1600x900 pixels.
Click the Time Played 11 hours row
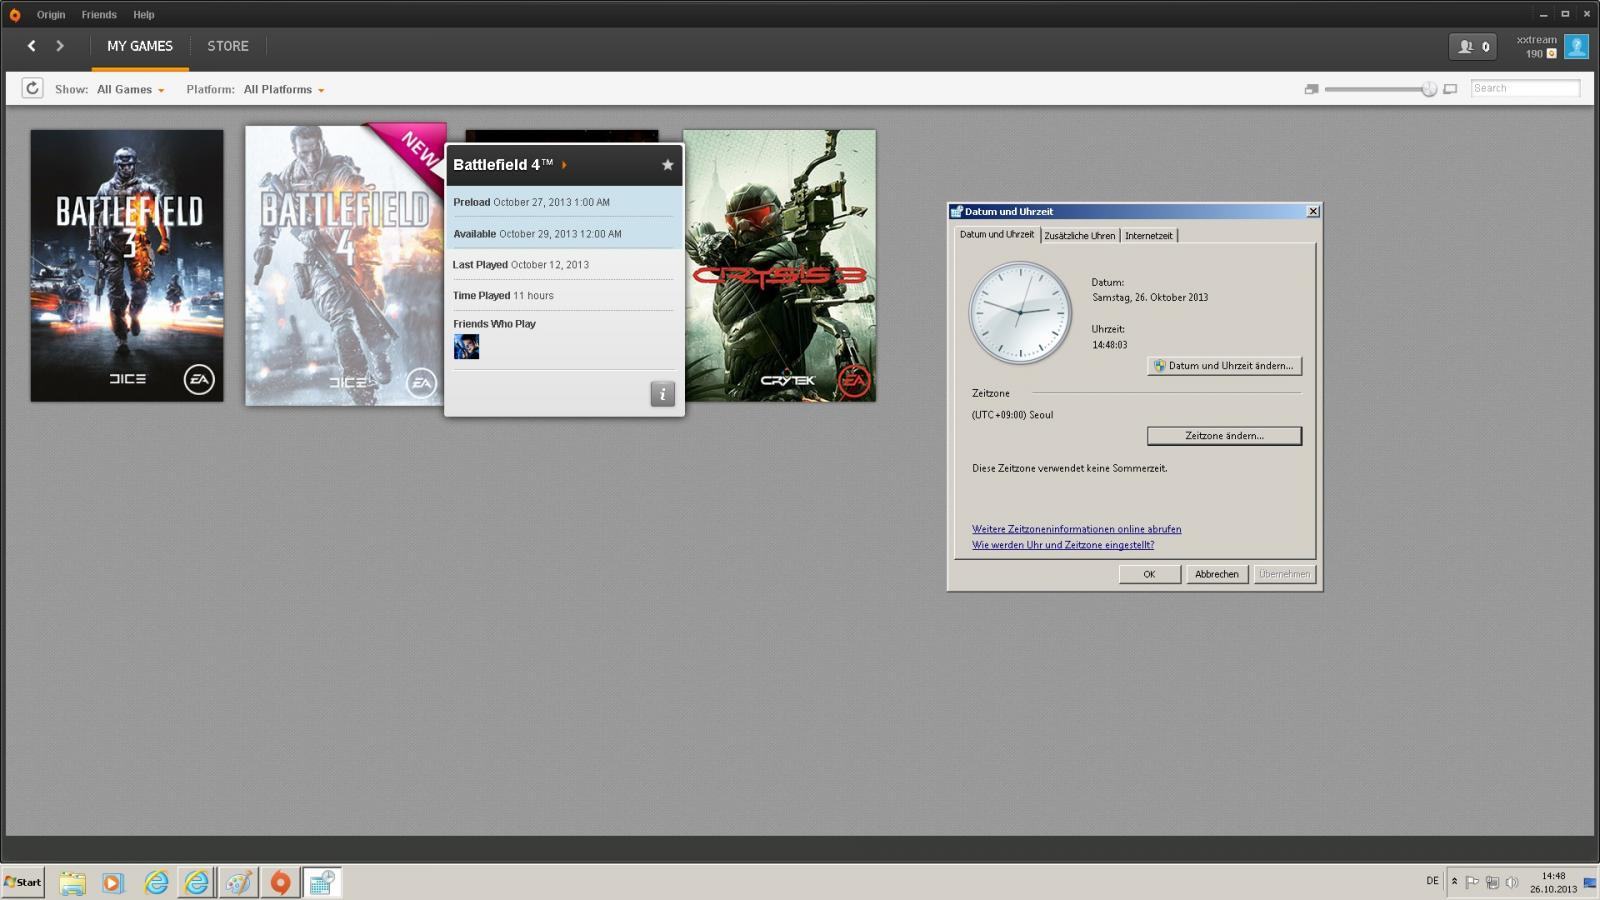pyautogui.click(x=564, y=296)
